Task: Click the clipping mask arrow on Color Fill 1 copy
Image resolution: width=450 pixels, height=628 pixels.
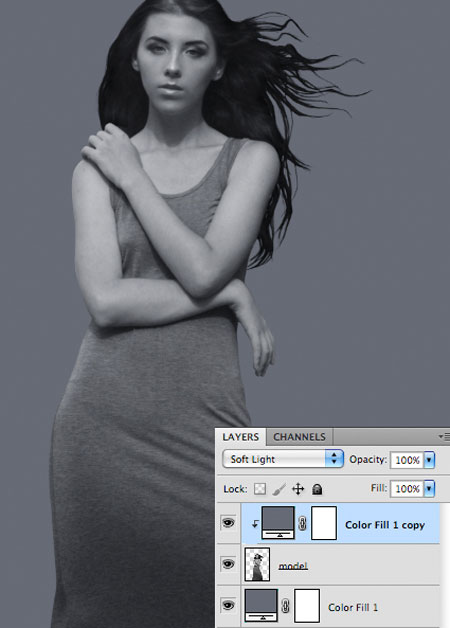Action: pos(254,524)
